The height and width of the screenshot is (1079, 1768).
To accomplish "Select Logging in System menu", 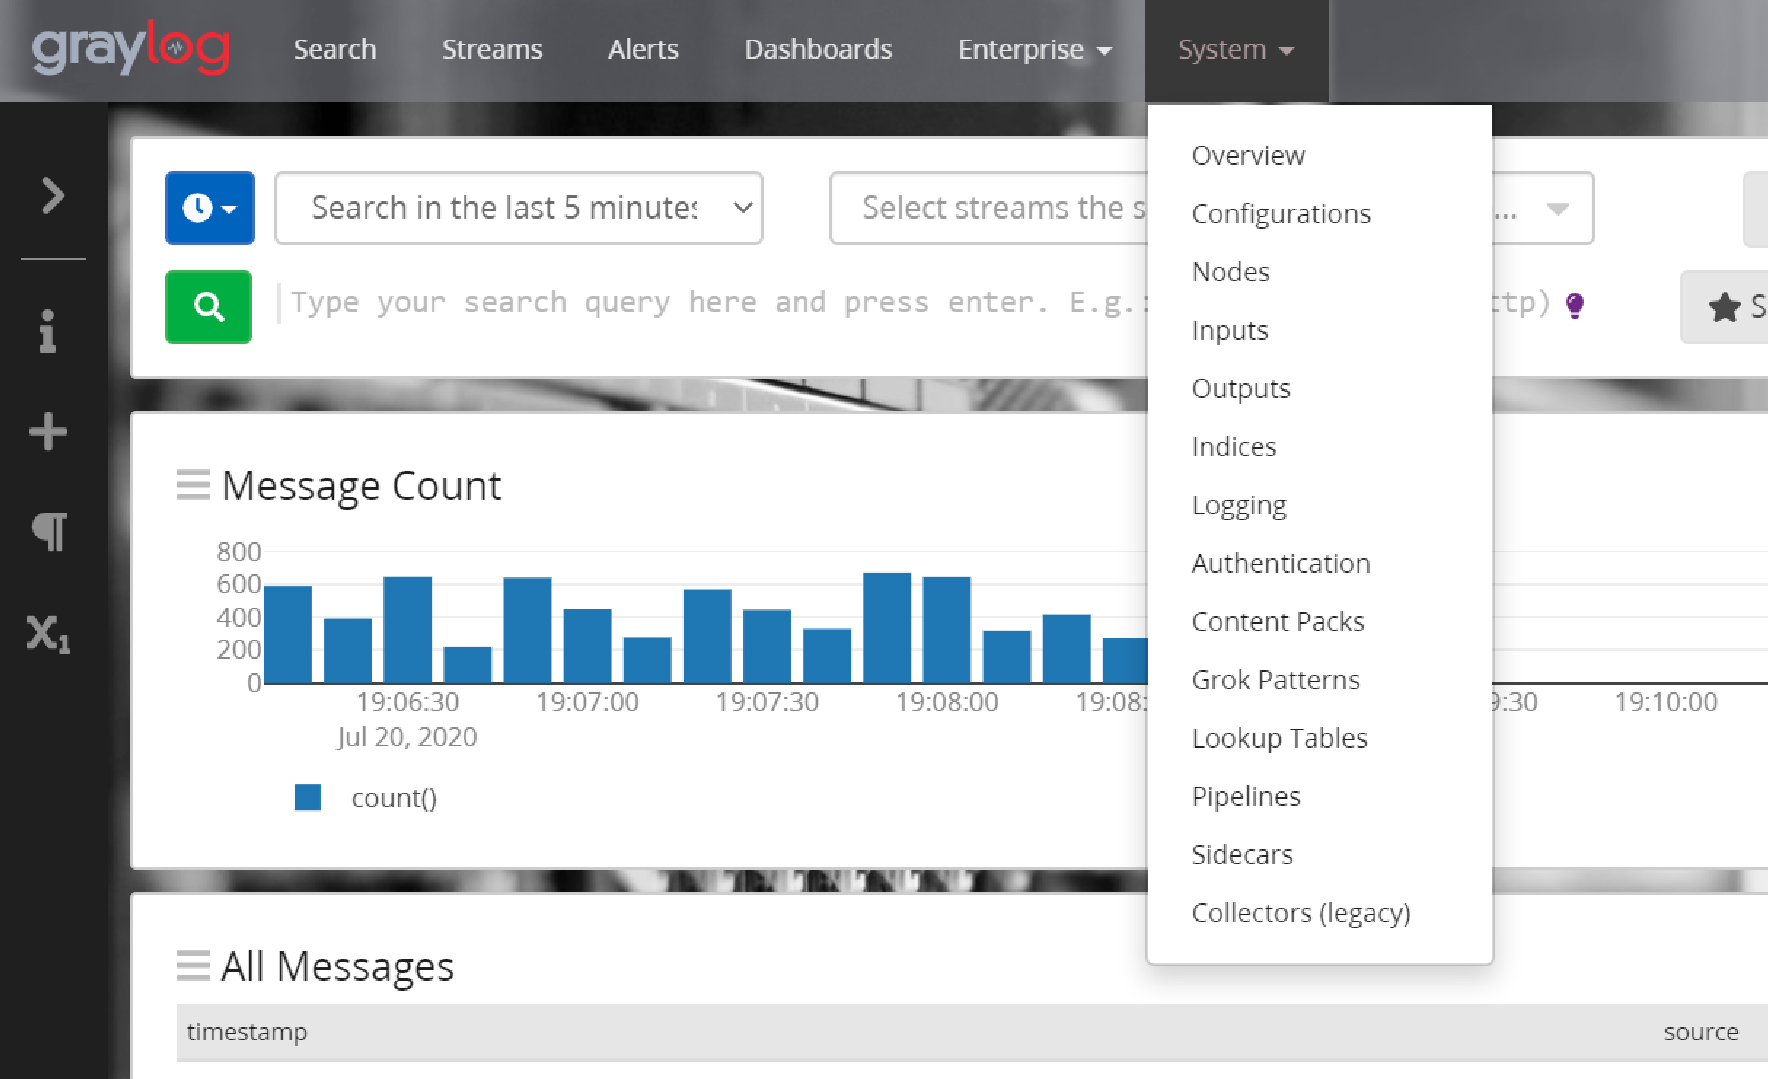I will click(1239, 505).
